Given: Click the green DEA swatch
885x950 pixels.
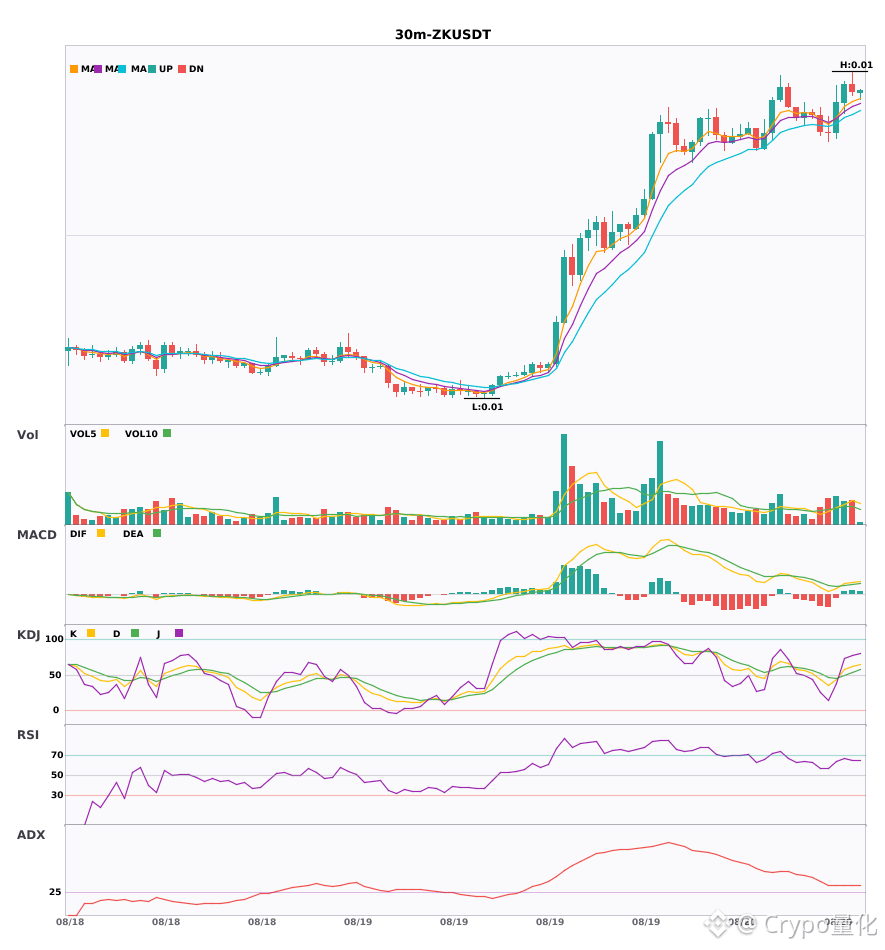Looking at the screenshot, I should [157, 533].
